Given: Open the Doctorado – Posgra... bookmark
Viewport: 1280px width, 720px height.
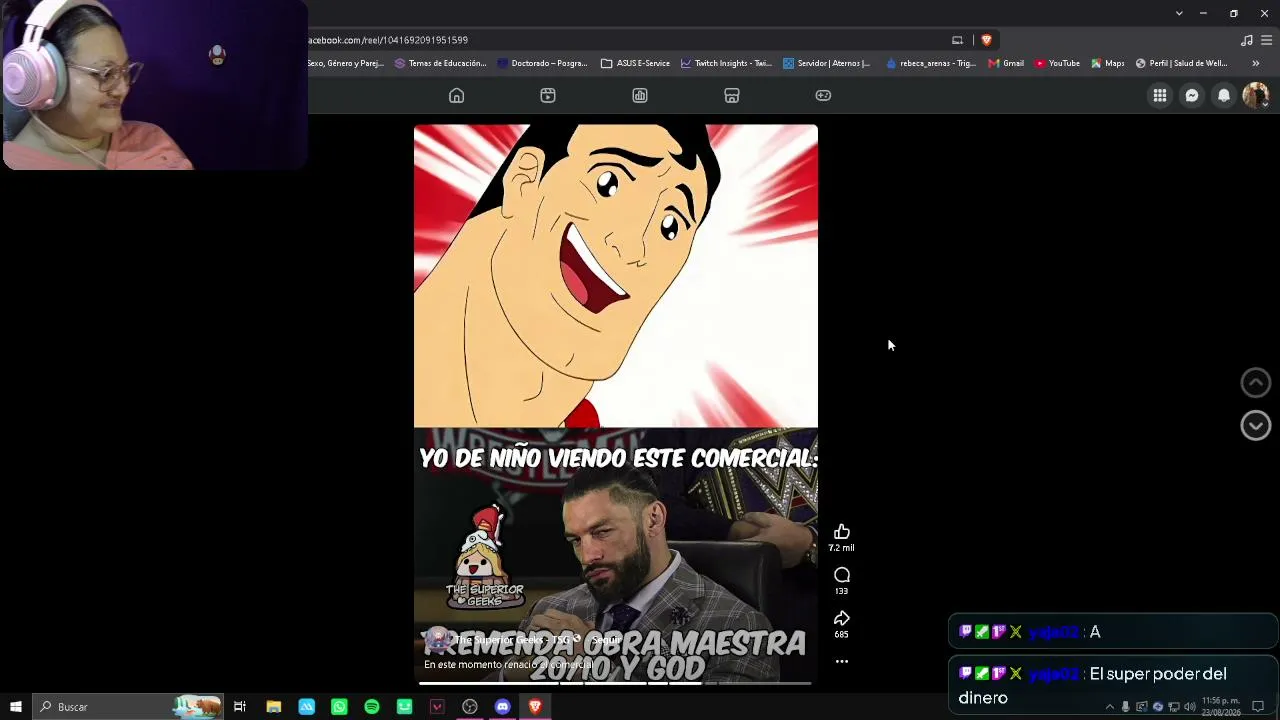Looking at the screenshot, I should pos(542,63).
